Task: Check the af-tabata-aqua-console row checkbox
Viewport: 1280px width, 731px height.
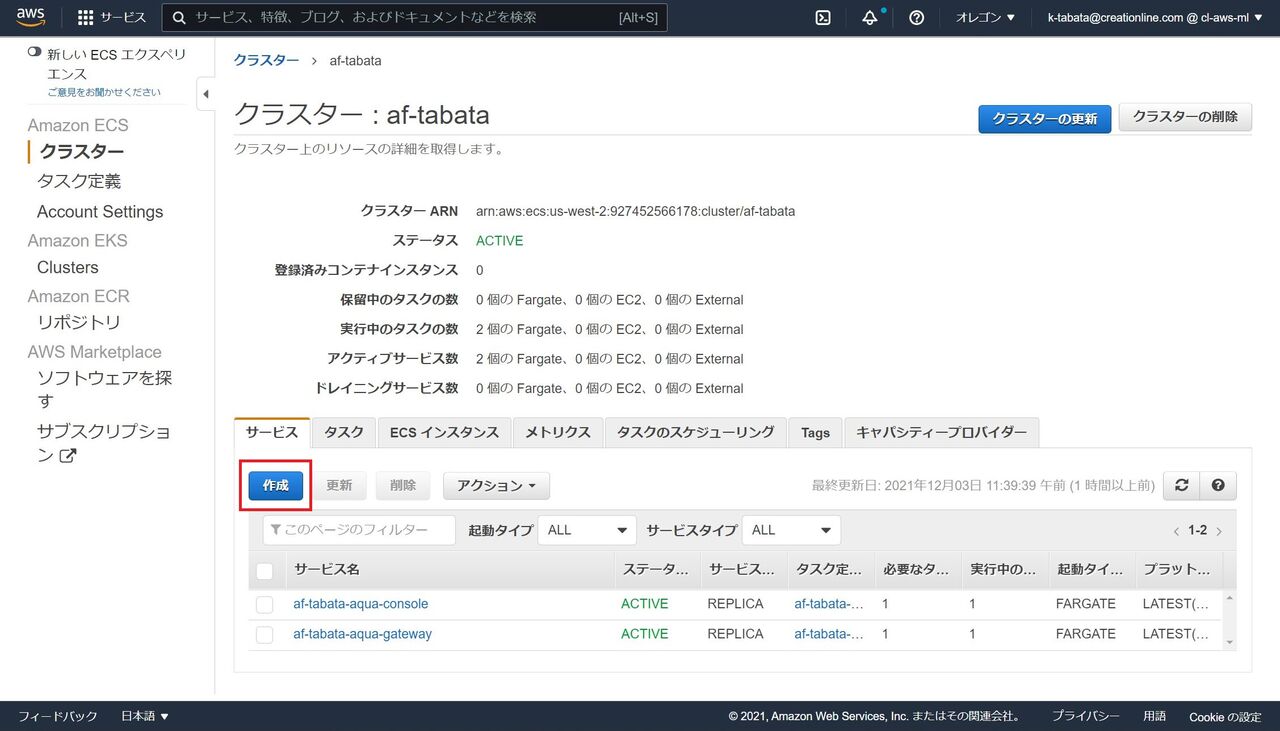Action: pyautogui.click(x=264, y=605)
